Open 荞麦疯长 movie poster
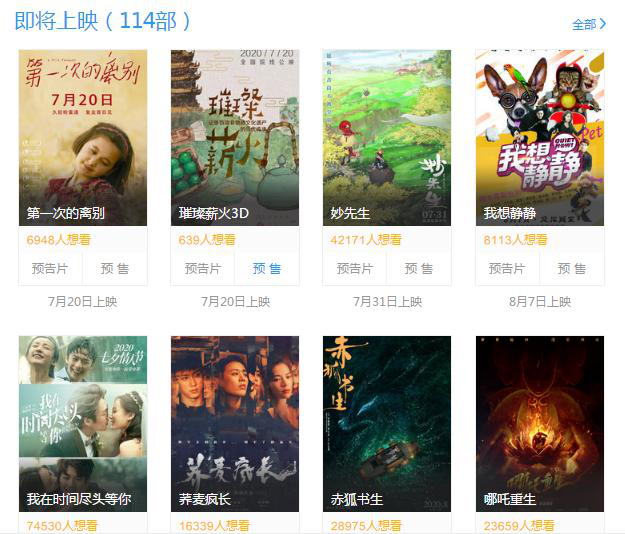Viewport: 625px width, 534px height. point(235,424)
